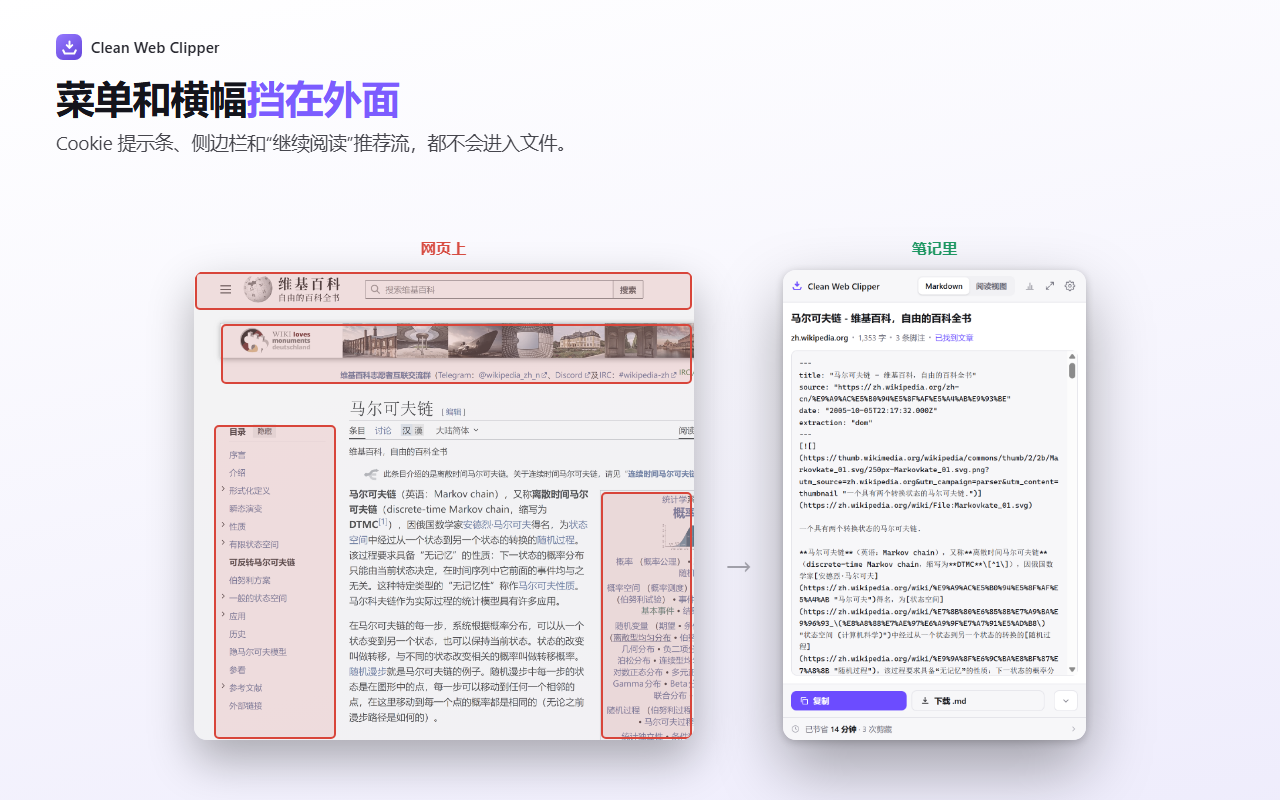Open the 随机漫步 article link

368,671
